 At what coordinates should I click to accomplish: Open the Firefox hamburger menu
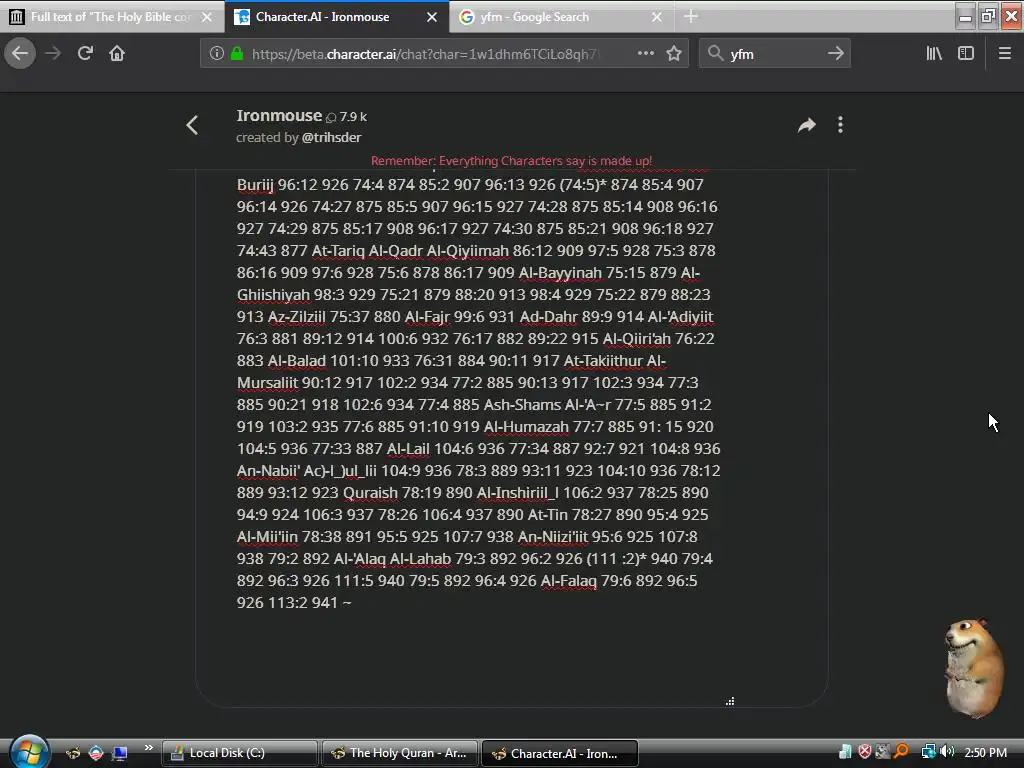tap(1005, 54)
